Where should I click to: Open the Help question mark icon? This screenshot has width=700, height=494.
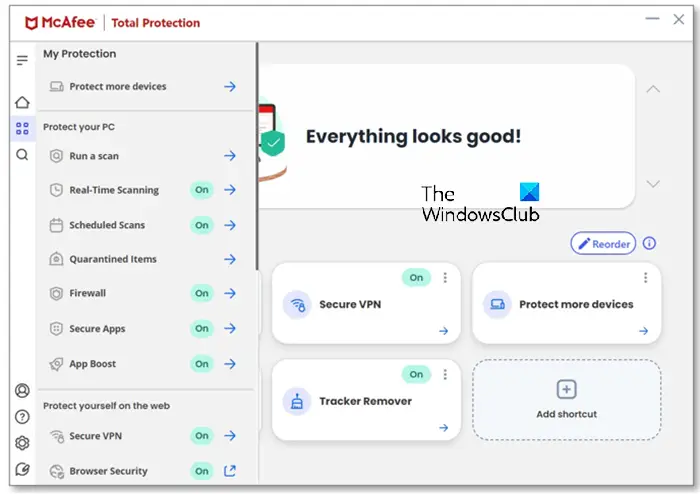click(x=22, y=417)
